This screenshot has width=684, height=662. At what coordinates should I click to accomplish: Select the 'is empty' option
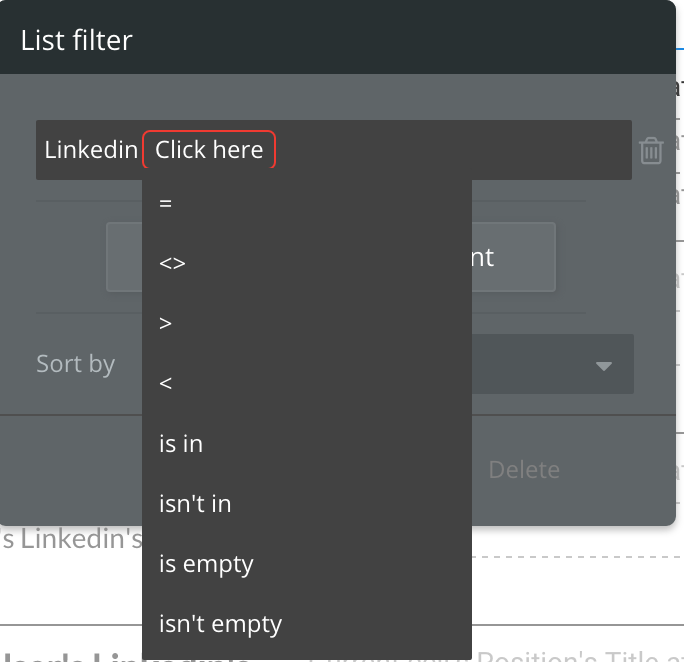(x=206, y=563)
